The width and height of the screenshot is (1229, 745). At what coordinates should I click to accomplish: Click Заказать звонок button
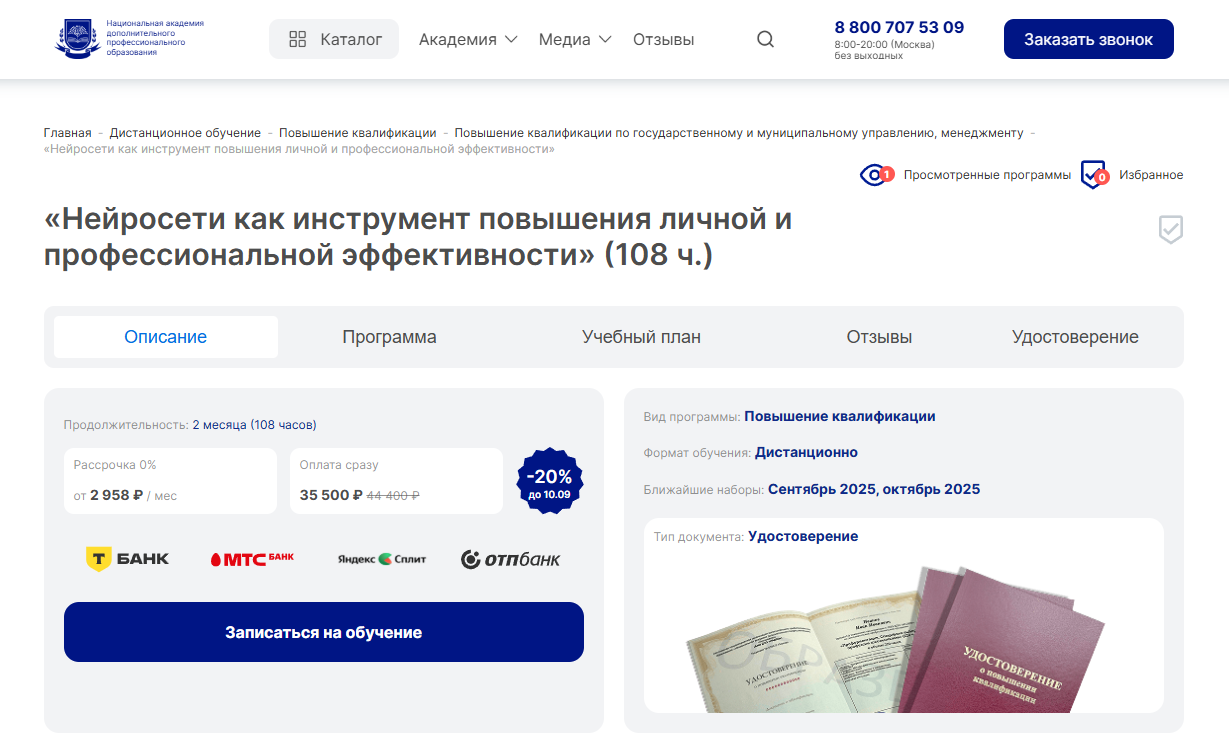click(1088, 40)
